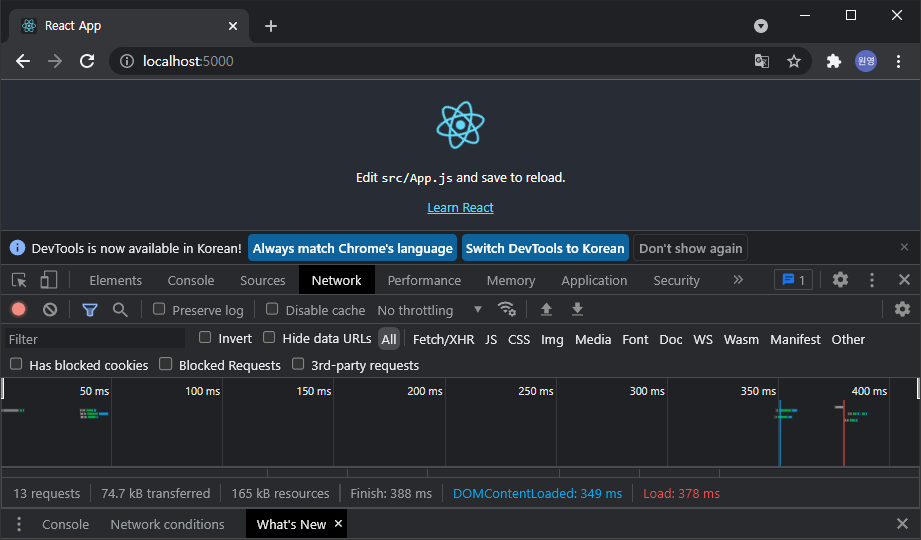Bookmark this page with star icon
This screenshot has height=540, width=921.
pyautogui.click(x=794, y=61)
